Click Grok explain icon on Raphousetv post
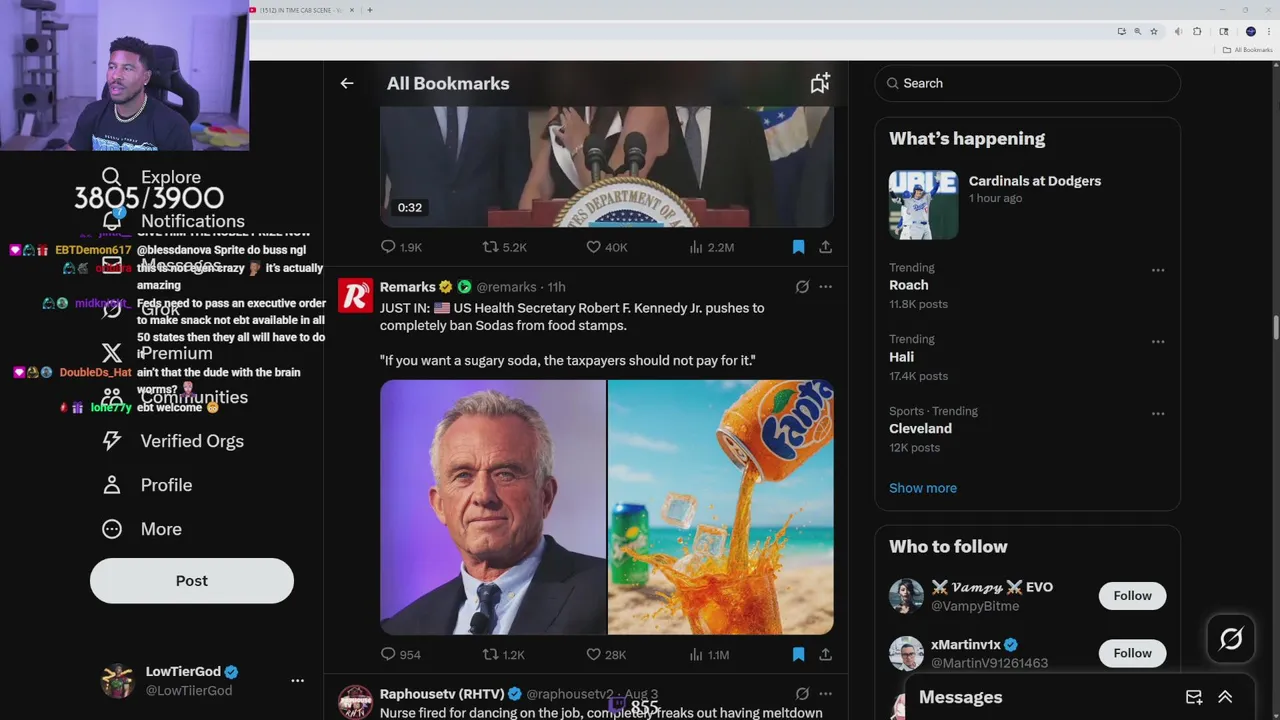The width and height of the screenshot is (1280, 720). [802, 694]
